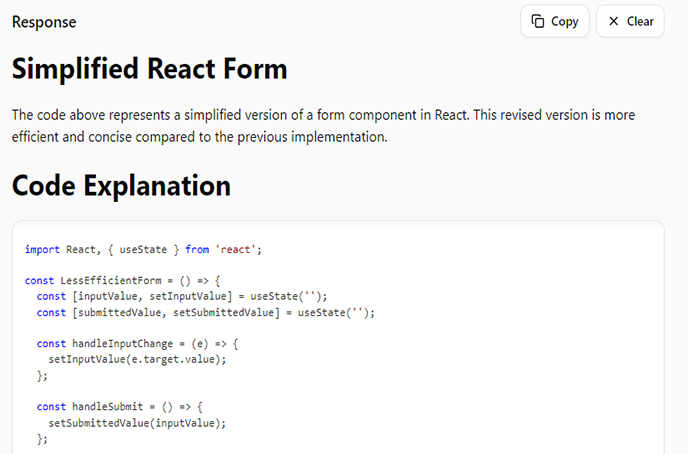Click the X icon in the Clear button
Image resolution: width=688 pixels, height=454 pixels.
tap(614, 21)
